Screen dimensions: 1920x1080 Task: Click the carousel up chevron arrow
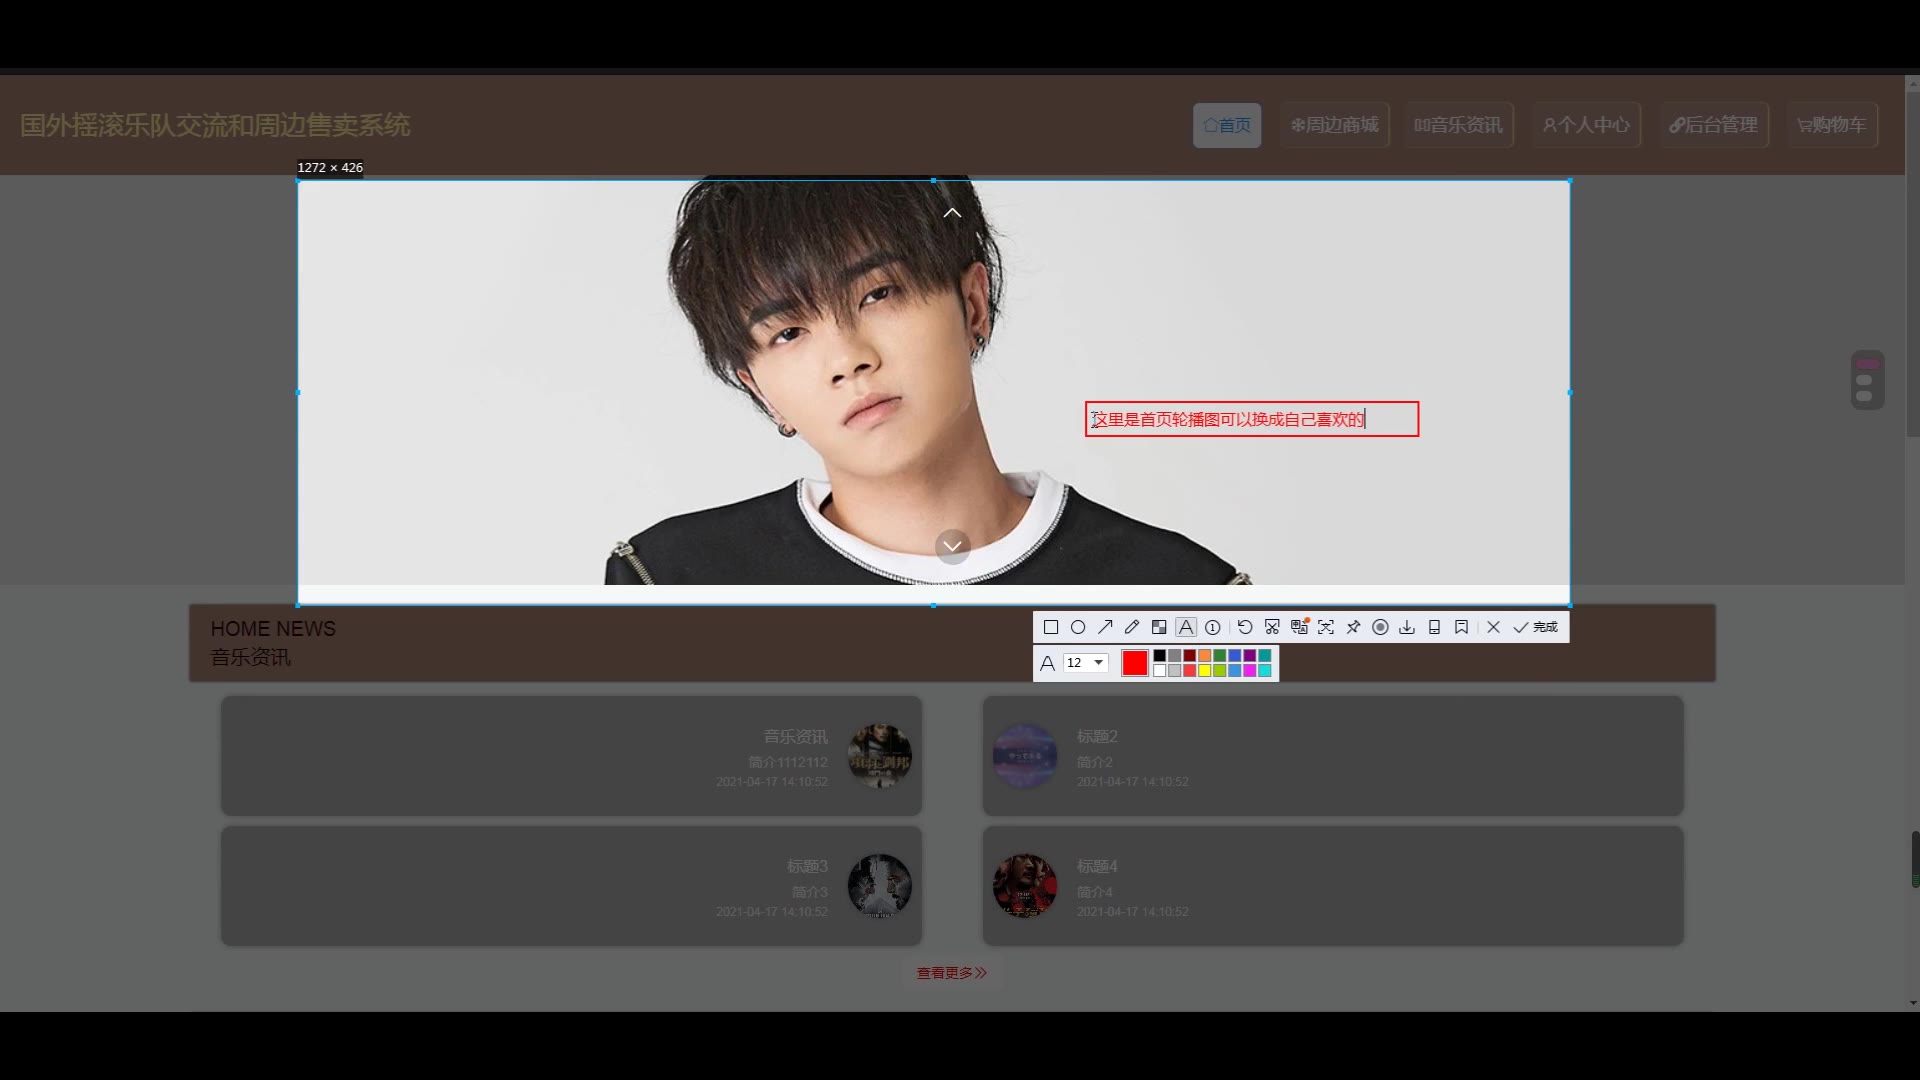coord(952,213)
